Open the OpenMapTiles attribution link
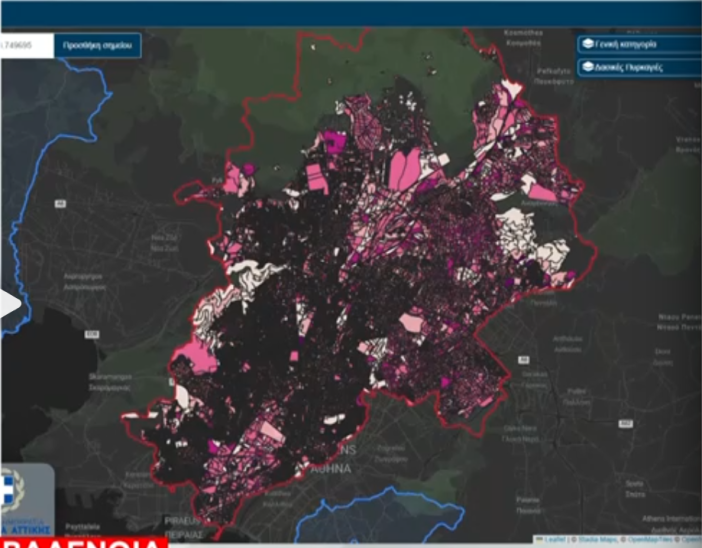 [650, 539]
